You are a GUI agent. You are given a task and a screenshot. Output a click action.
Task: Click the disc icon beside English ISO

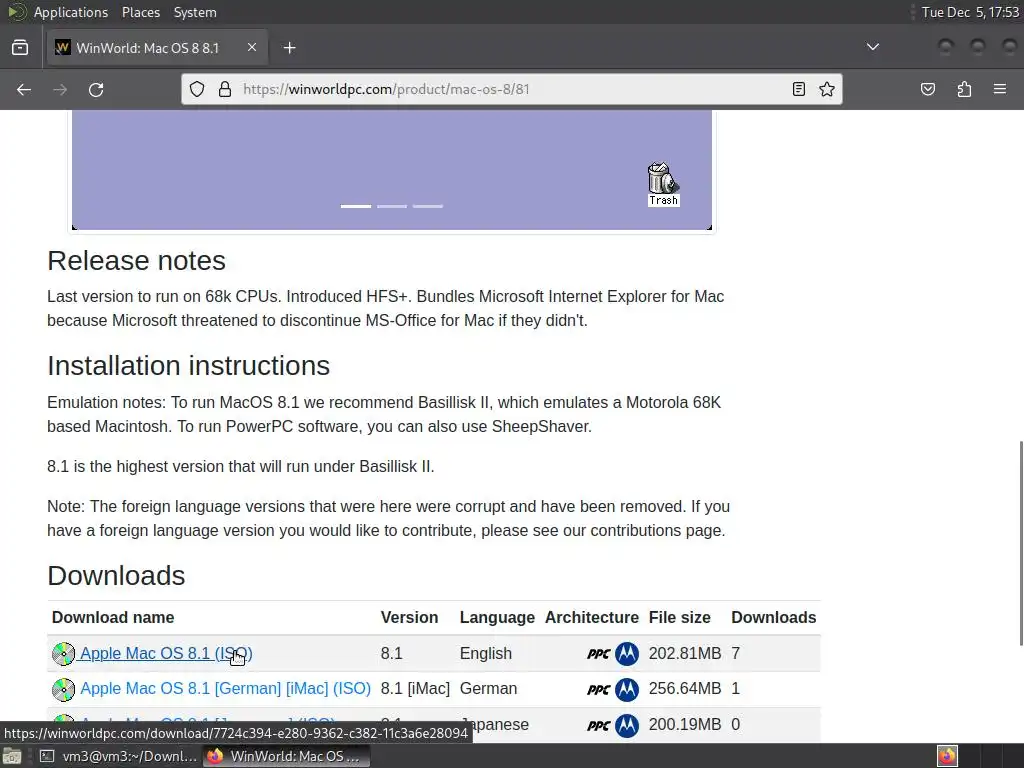click(x=63, y=654)
